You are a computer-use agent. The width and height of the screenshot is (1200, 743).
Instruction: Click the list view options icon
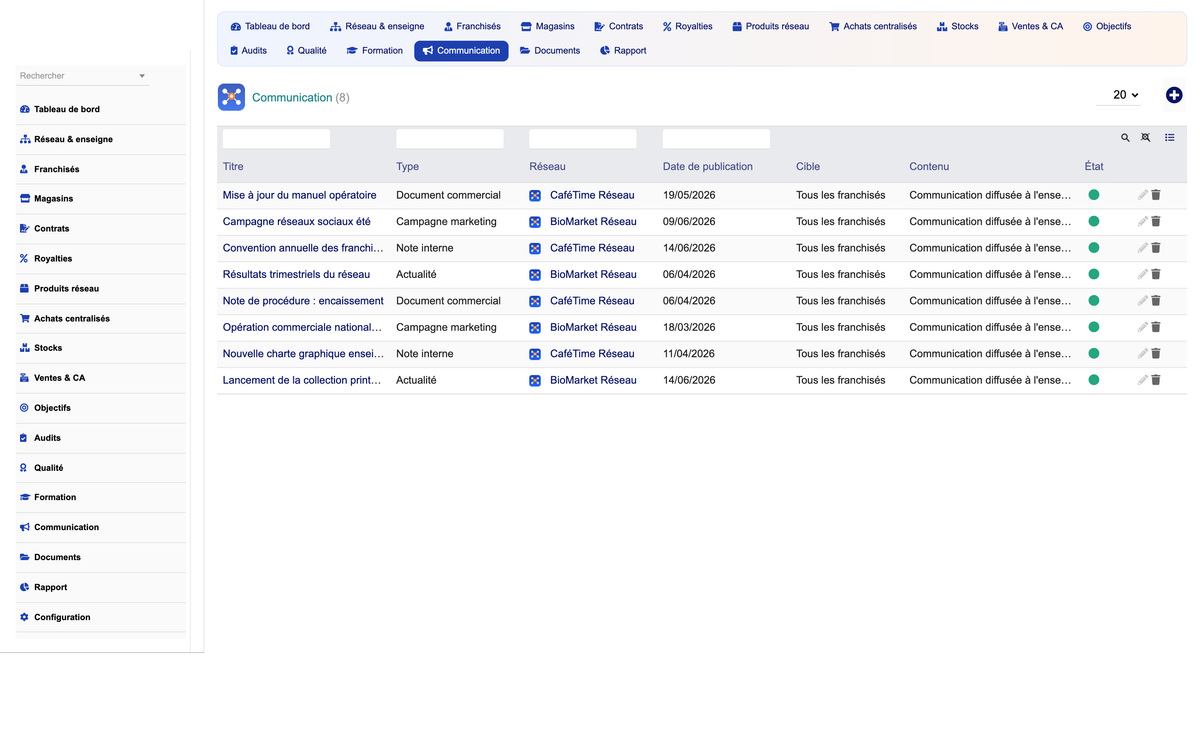[x=1169, y=138]
